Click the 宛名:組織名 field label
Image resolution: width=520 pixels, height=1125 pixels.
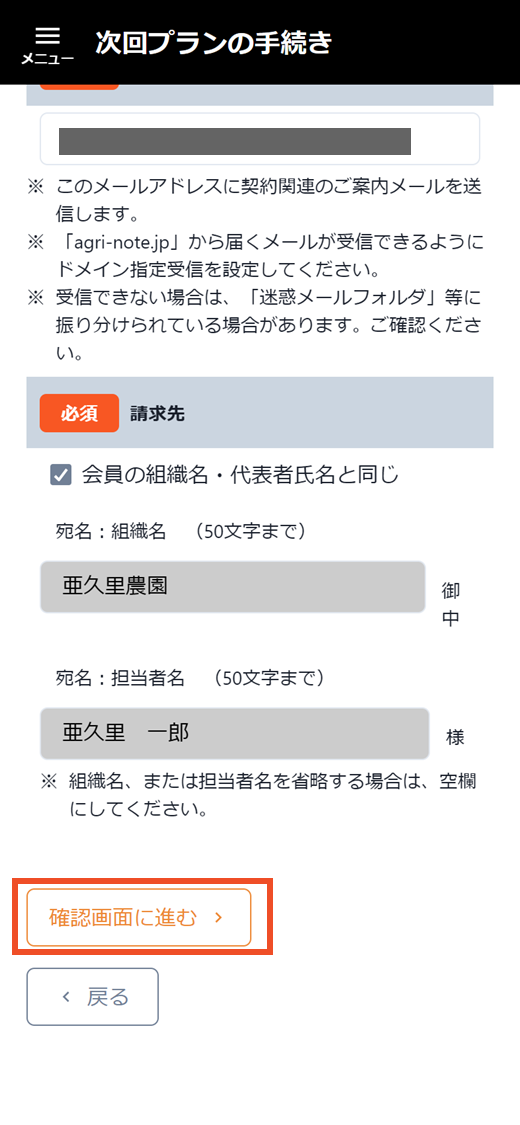(x=111, y=532)
